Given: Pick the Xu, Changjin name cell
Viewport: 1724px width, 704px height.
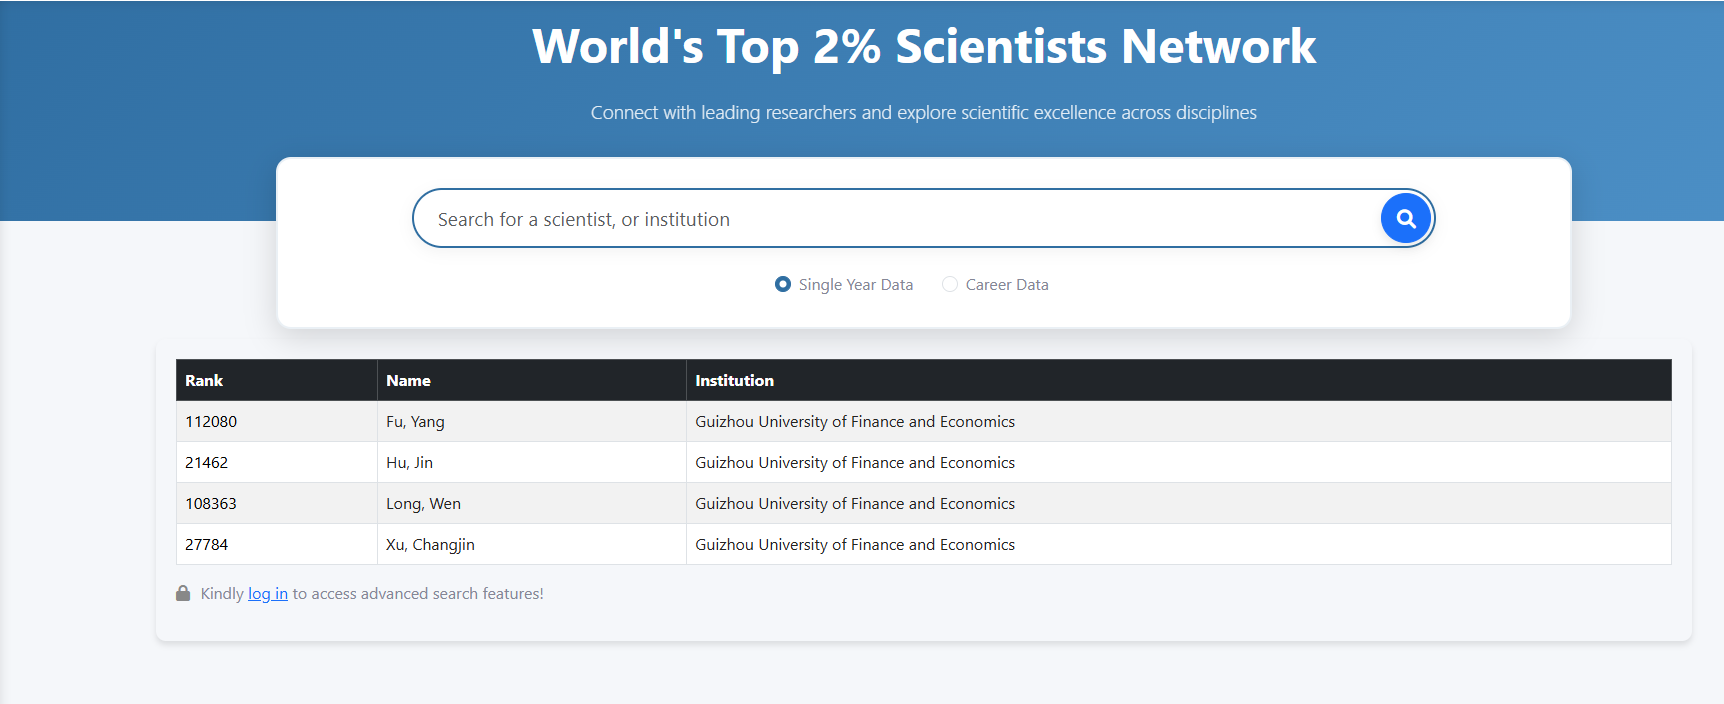Looking at the screenshot, I should [x=430, y=545].
